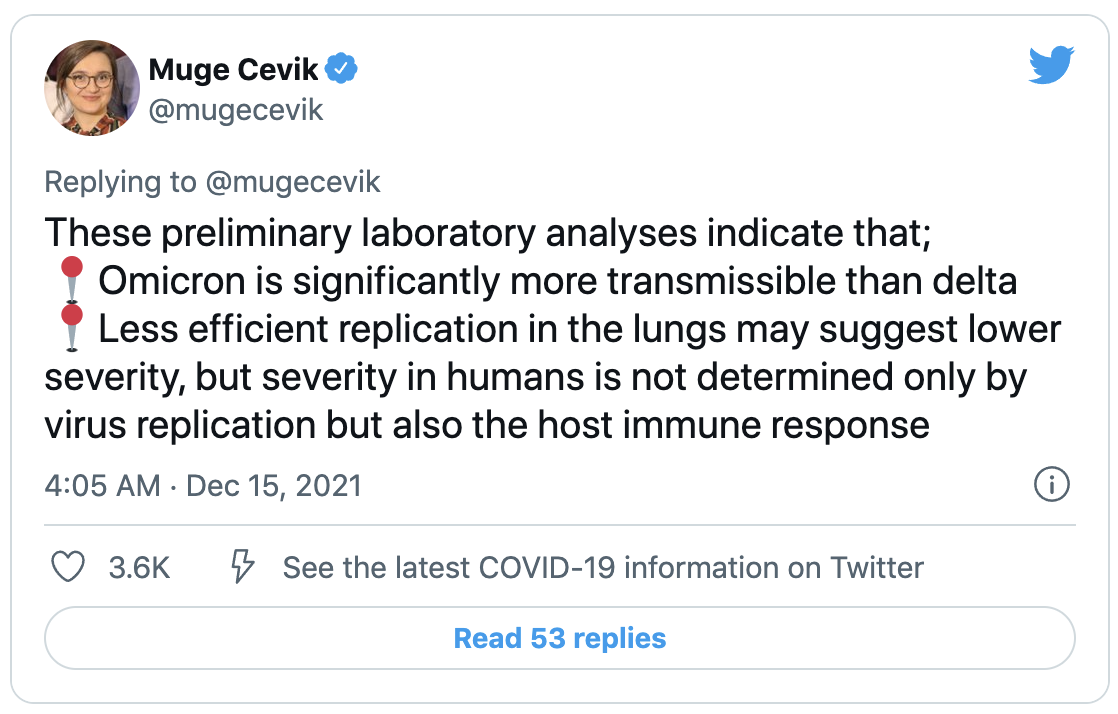Click the second red pushpin emoji
Screen dimensions: 1118x714
(71, 327)
